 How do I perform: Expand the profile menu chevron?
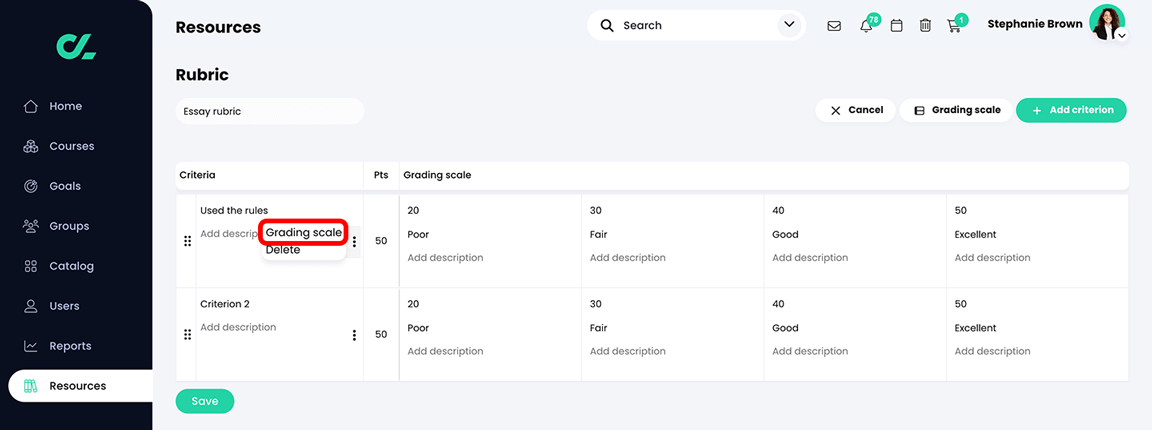coord(1122,35)
